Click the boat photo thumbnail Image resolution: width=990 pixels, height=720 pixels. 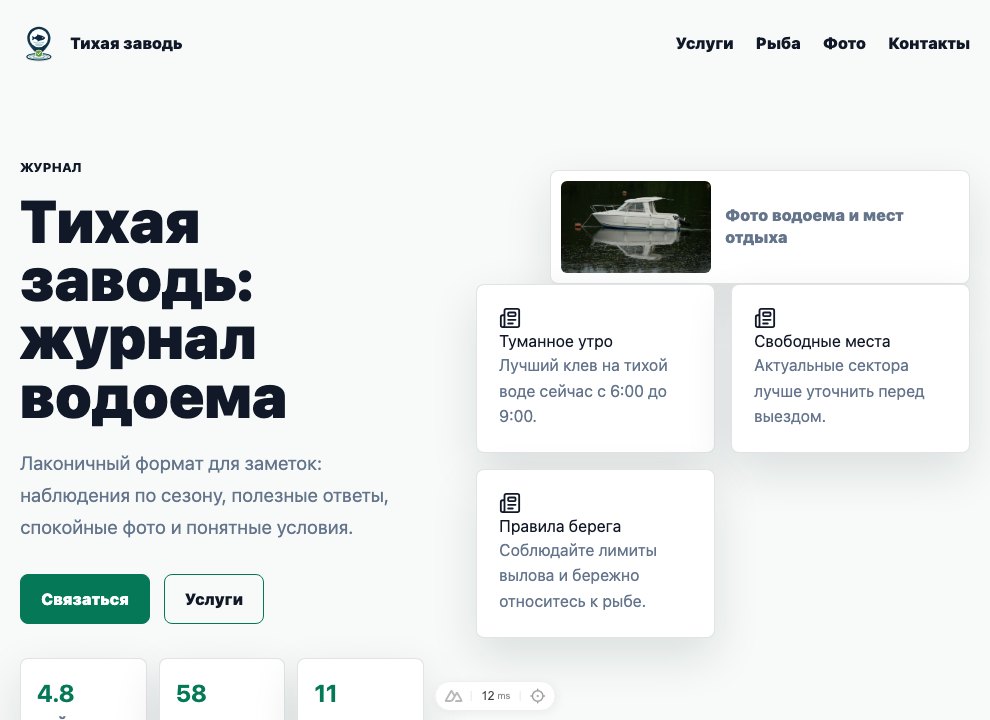[x=636, y=227]
